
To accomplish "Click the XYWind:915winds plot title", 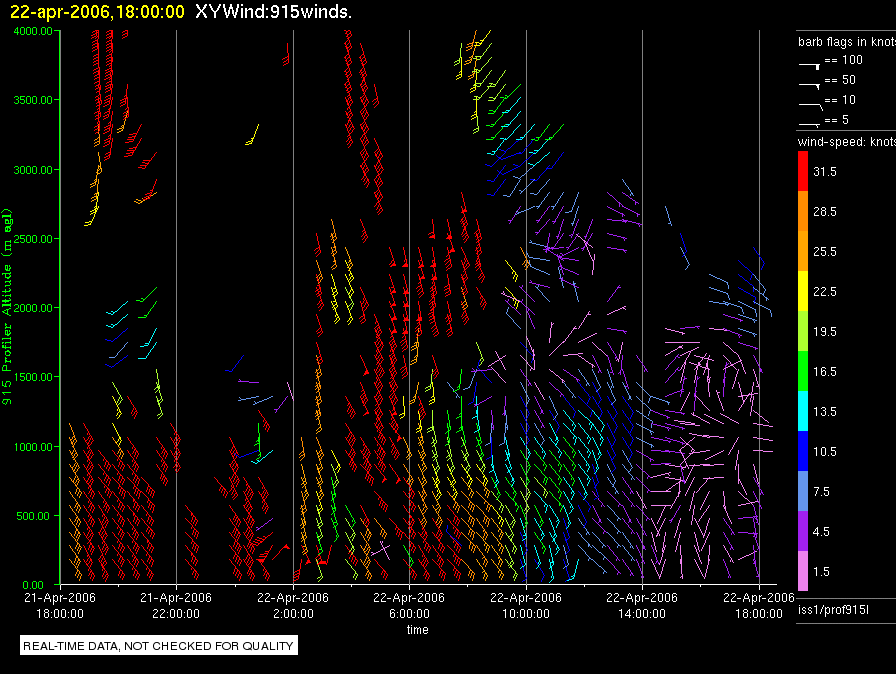I will click(273, 11).
